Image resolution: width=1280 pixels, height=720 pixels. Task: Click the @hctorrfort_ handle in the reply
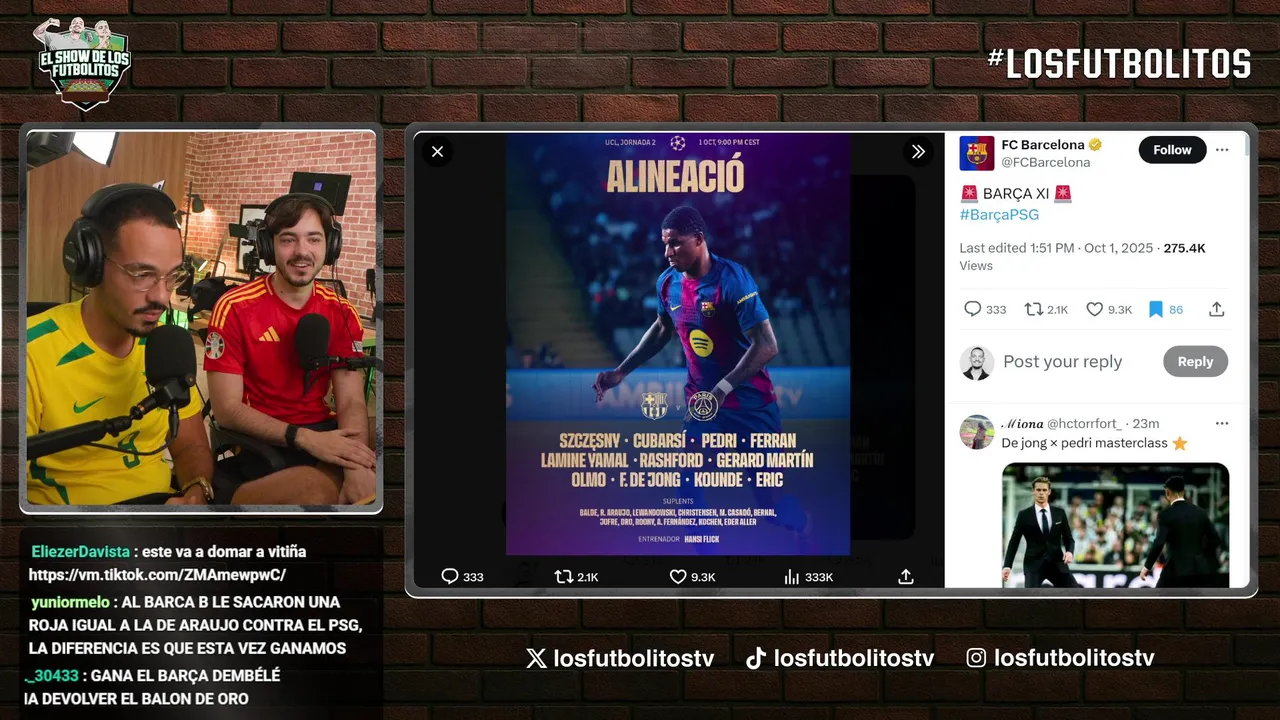[x=1085, y=423]
